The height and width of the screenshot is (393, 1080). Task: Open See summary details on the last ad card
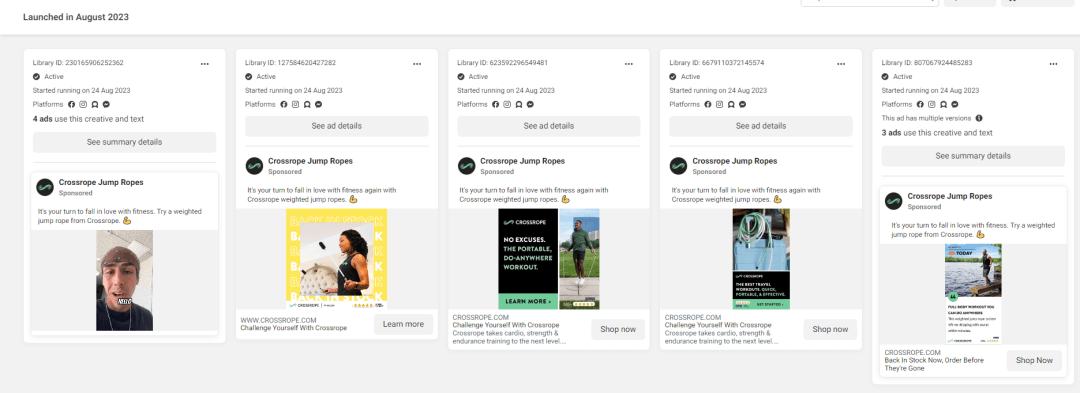point(973,156)
